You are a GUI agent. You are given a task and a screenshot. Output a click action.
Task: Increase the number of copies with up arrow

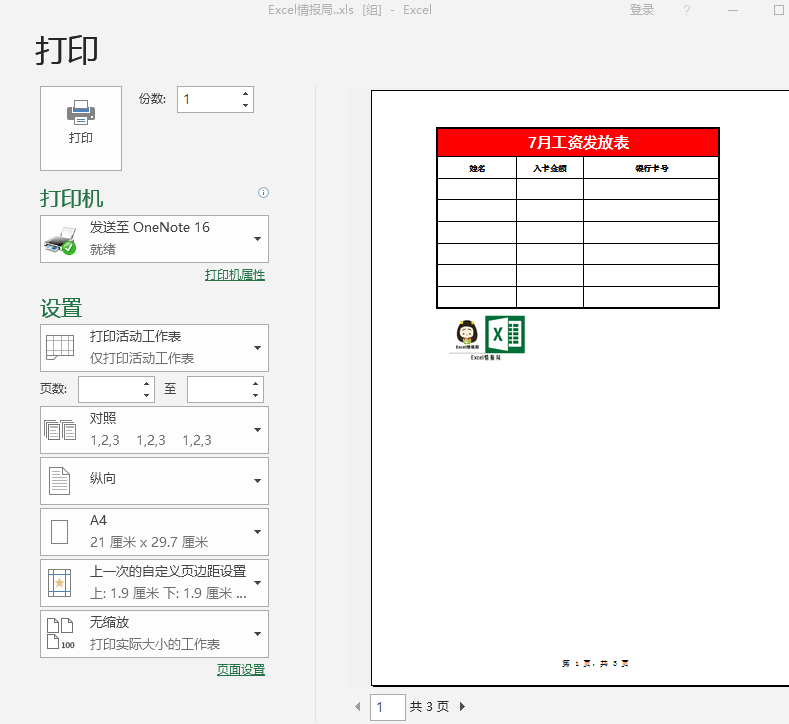(245, 94)
